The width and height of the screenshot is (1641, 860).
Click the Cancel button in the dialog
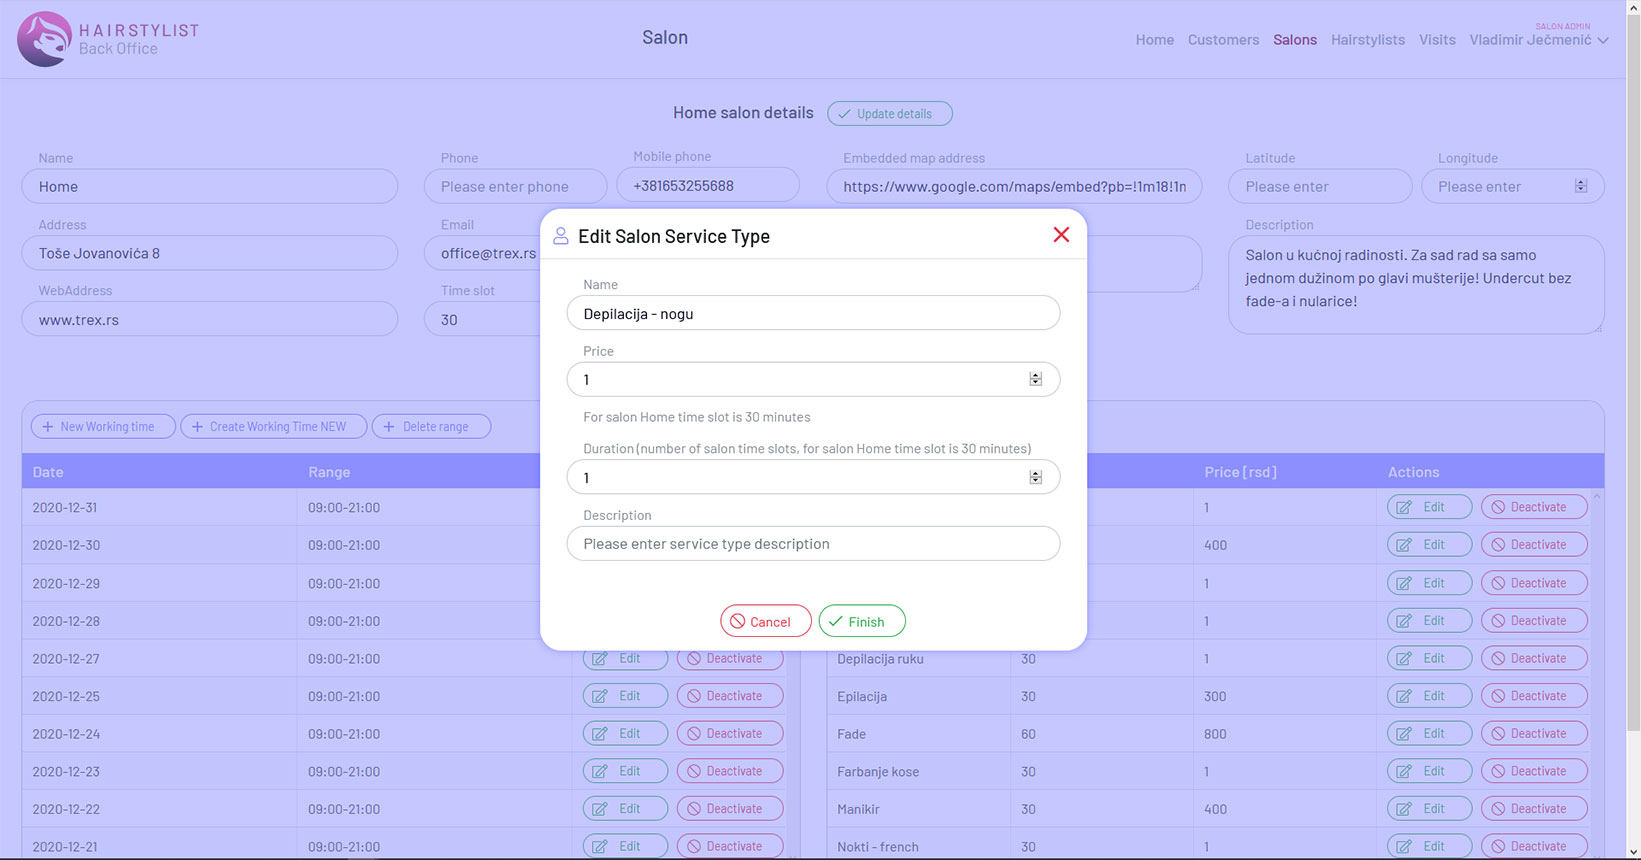click(765, 621)
